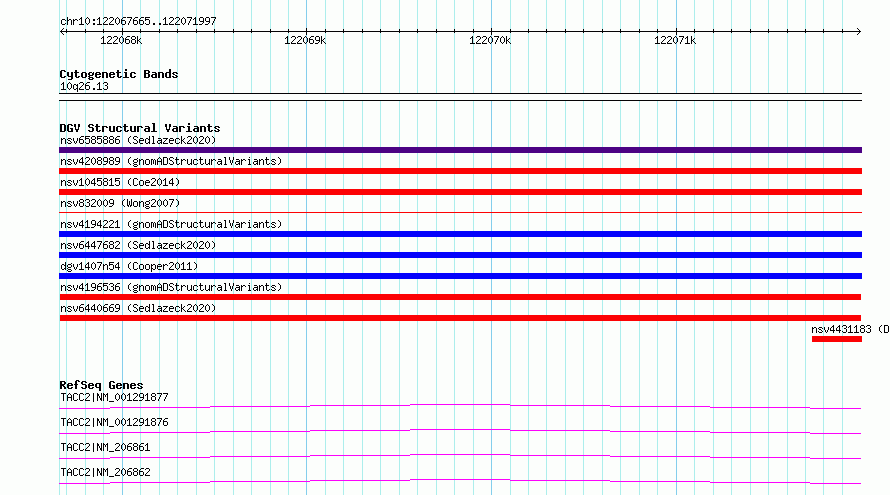This screenshot has height=495, width=890.
Task: Click the nsv4194221 (gnomADStructuralVariants) label
Action: coord(171,224)
